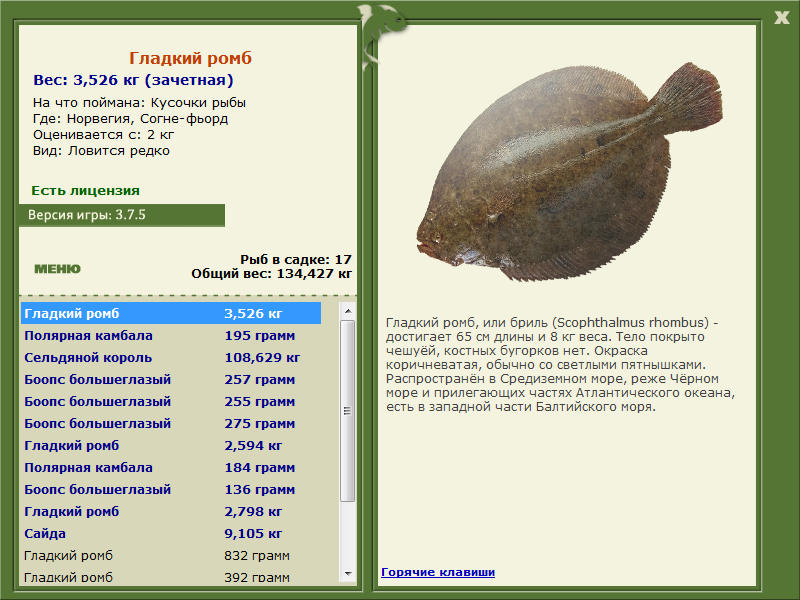This screenshot has width=800, height=600.
Task: Select Боопс большеглазый 255 грамм row
Action: pyautogui.click(x=171, y=402)
